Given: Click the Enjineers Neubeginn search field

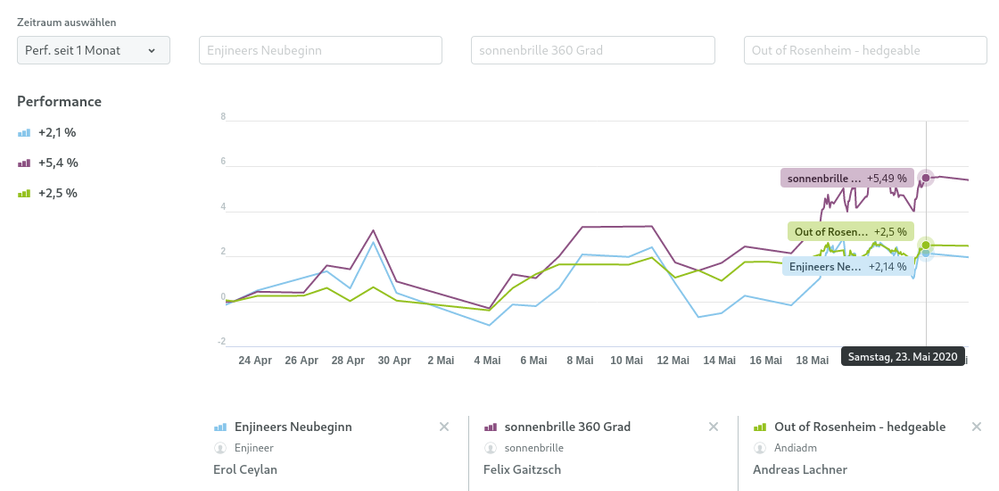Looking at the screenshot, I should [320, 50].
